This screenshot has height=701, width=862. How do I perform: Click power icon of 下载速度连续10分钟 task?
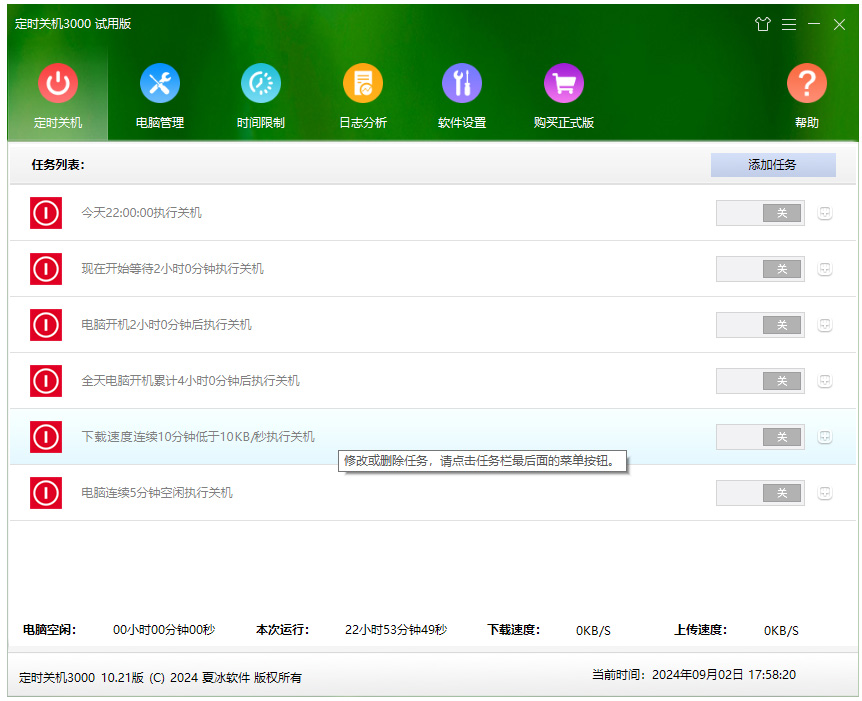[46, 437]
